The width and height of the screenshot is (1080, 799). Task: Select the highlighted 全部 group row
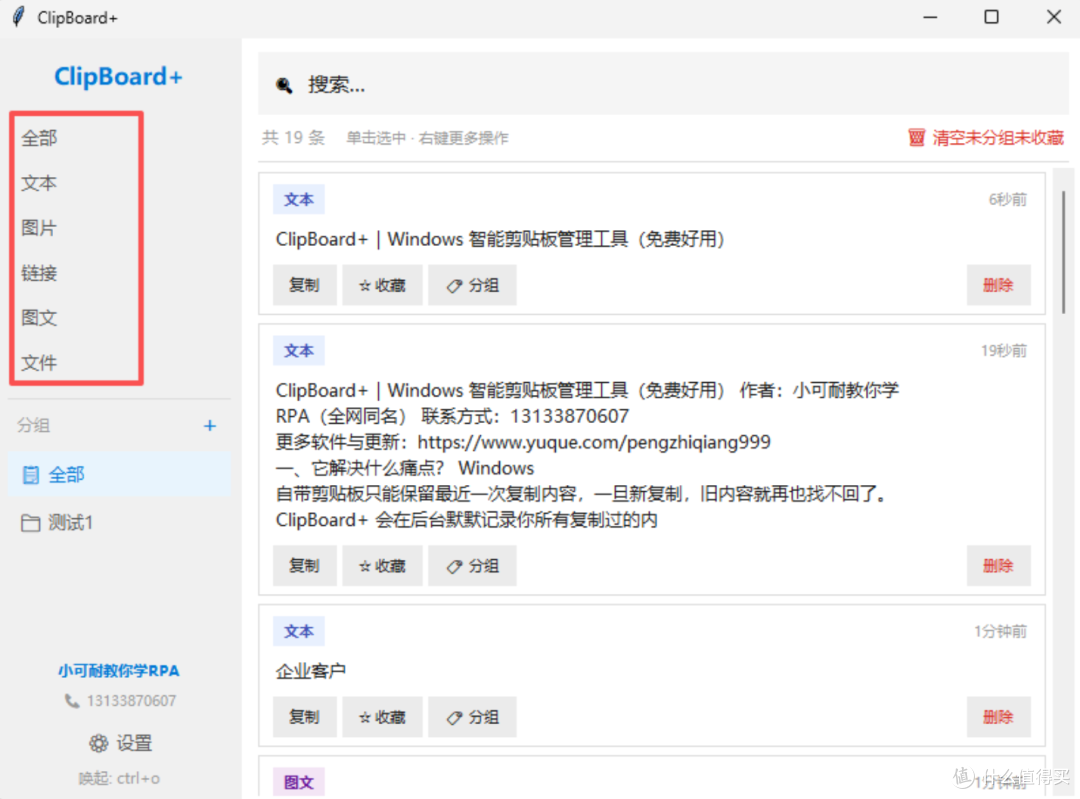point(119,475)
